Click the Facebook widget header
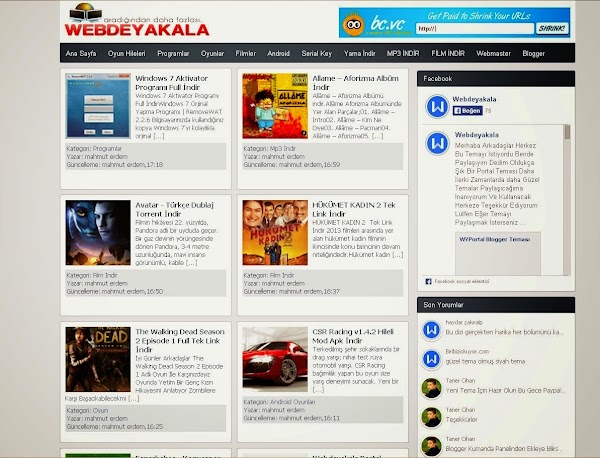Viewport: 600px width, 458px height. point(496,79)
